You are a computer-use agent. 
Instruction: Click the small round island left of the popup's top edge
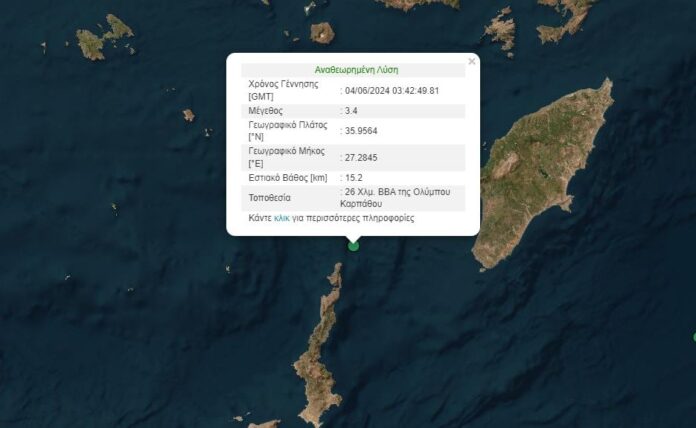[x=322, y=33]
